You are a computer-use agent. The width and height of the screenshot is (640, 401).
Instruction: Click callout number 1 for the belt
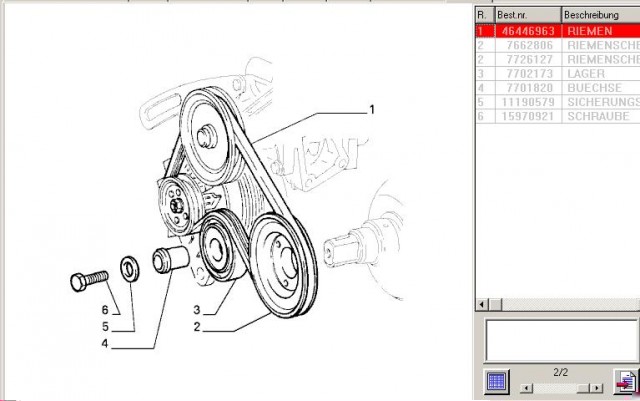click(371, 109)
